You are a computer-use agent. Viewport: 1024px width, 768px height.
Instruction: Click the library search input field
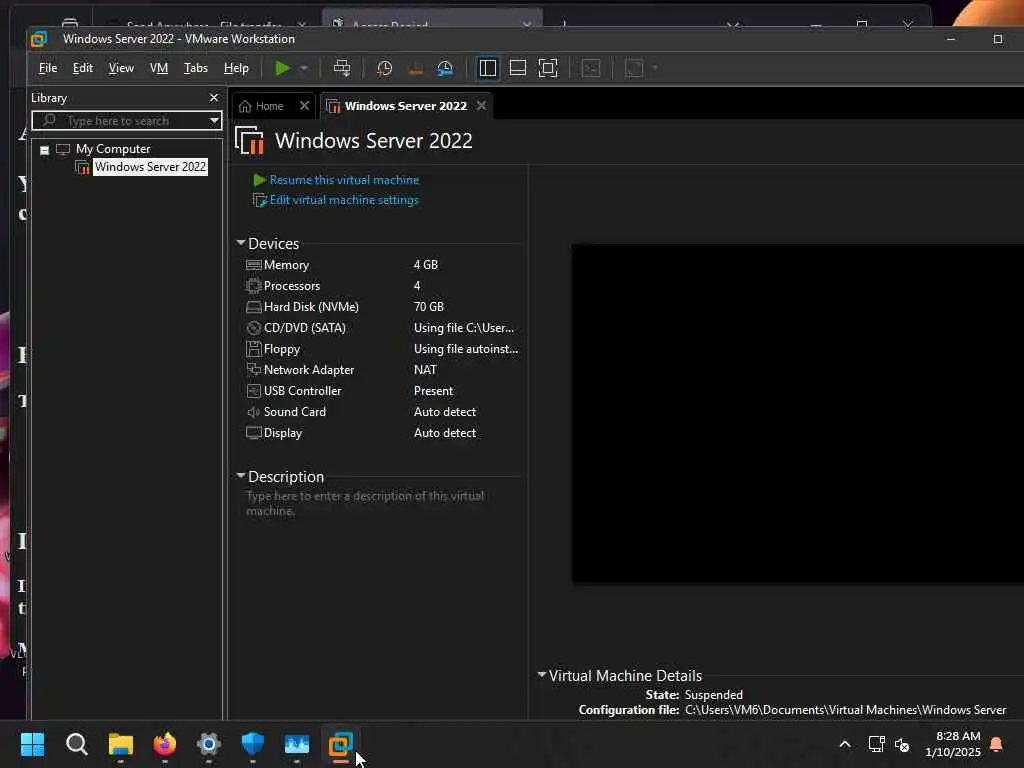126,121
